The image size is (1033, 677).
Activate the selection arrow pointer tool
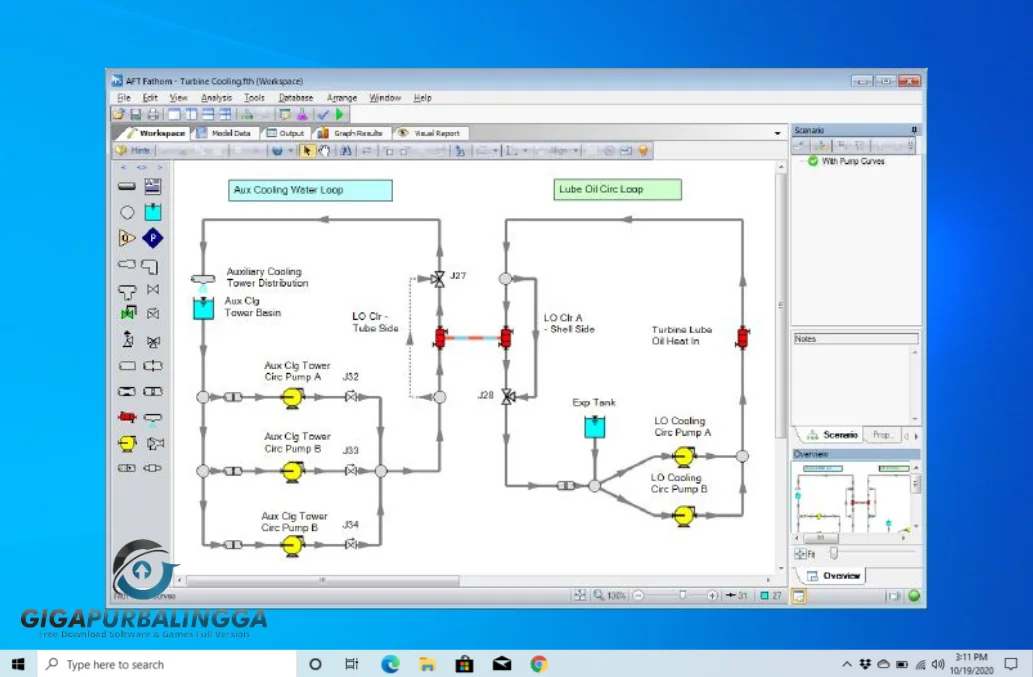pyautogui.click(x=308, y=150)
